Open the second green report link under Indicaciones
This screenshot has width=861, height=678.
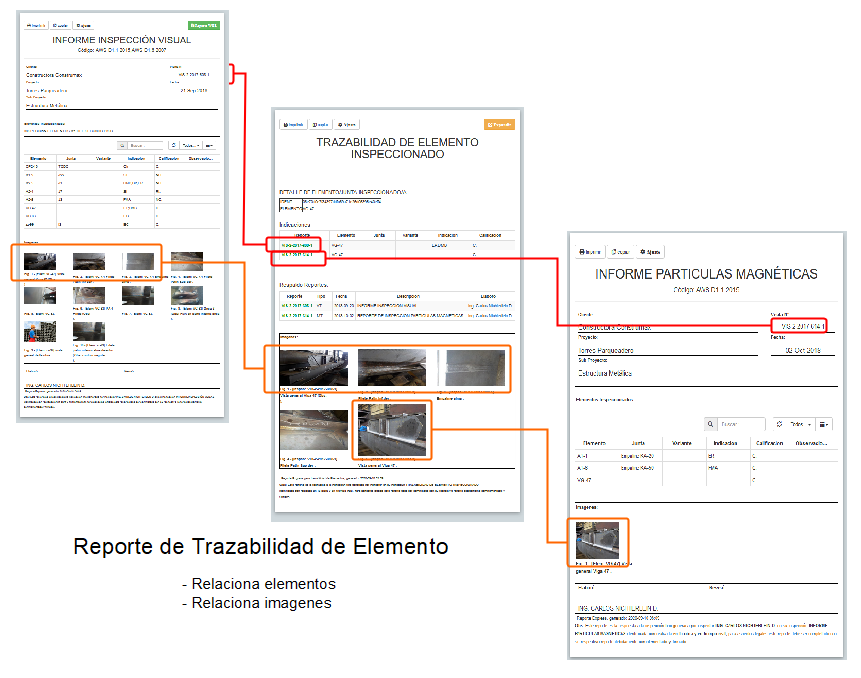pyautogui.click(x=295, y=255)
